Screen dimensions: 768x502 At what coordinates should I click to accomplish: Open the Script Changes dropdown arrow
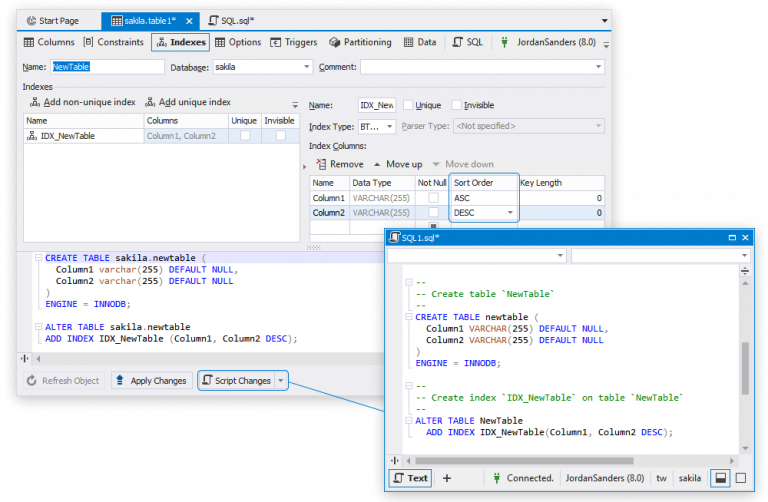point(281,381)
